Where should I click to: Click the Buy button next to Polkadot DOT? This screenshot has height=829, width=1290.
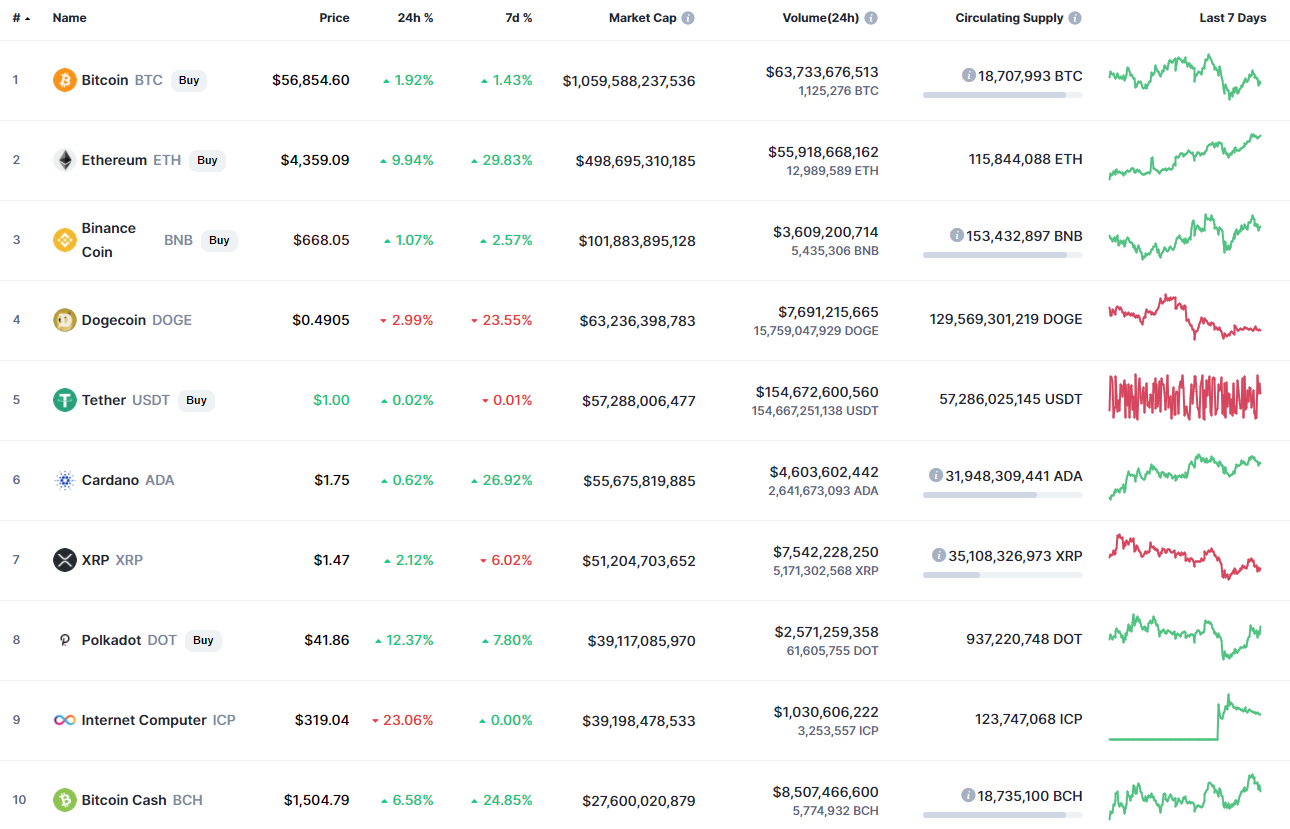coord(203,640)
